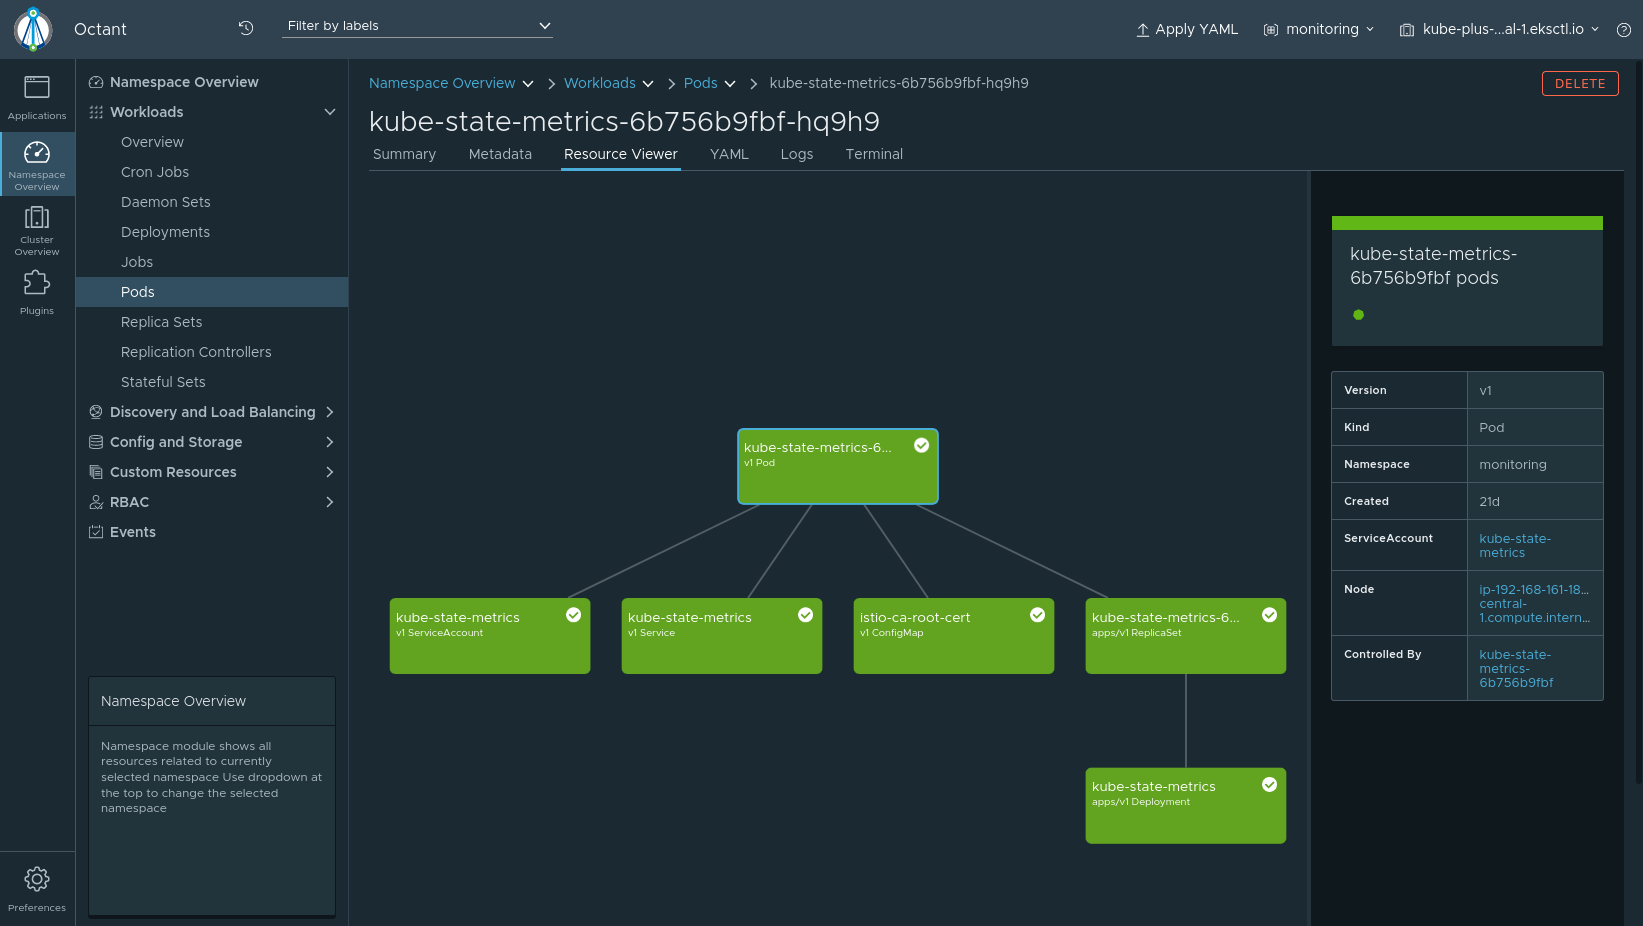Screen dimensions: 1643x926
Task: Click the Workloads grid icon
Action: pyautogui.click(x=96, y=112)
